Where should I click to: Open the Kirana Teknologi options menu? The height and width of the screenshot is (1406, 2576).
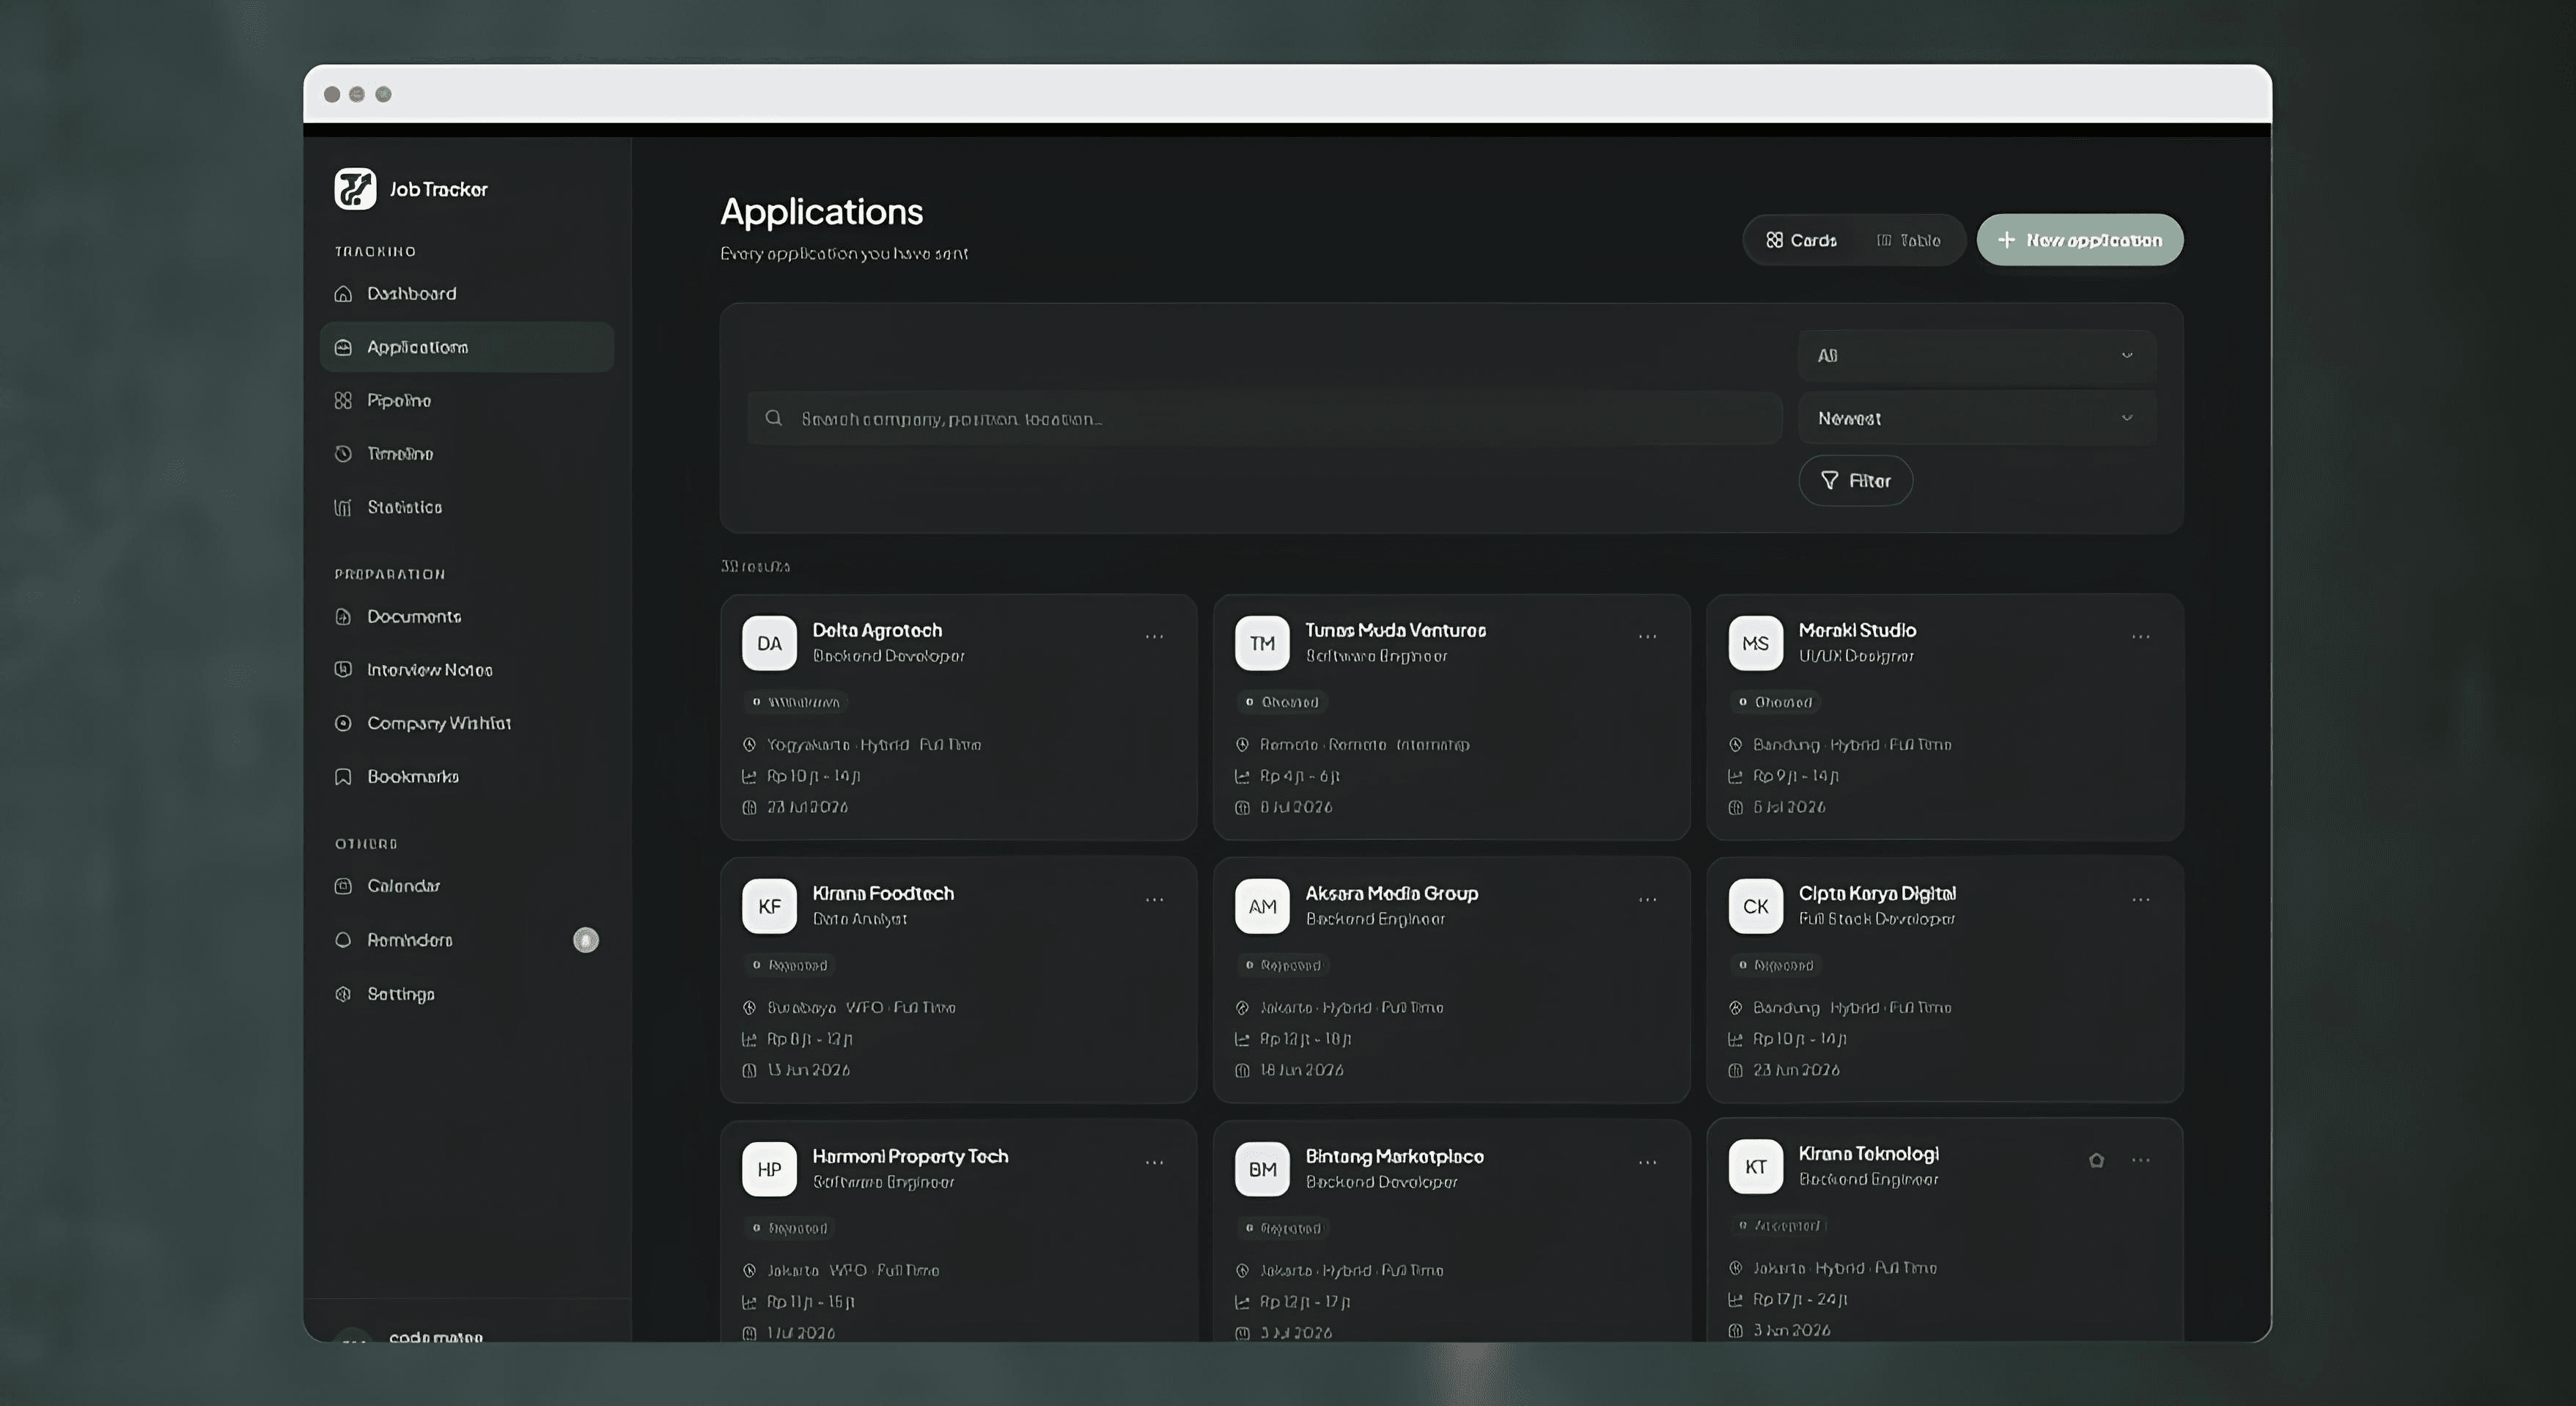[2140, 1161]
